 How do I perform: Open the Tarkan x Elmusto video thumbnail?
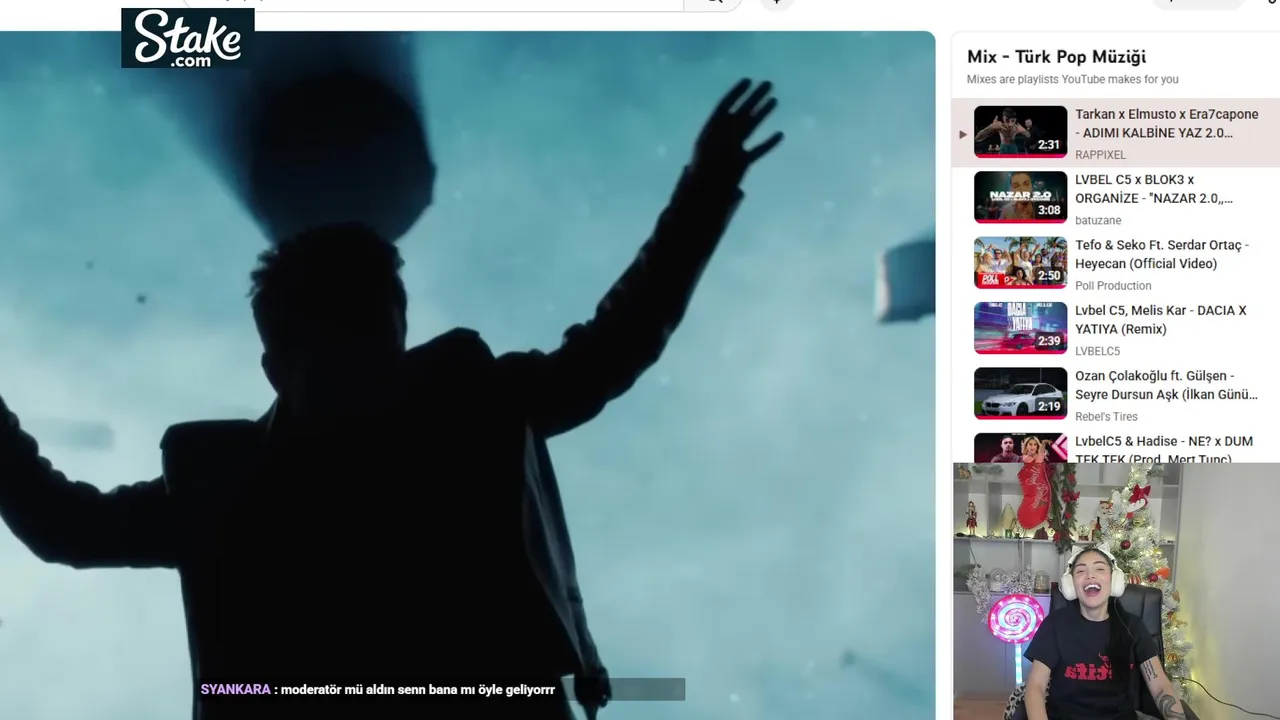coord(1020,132)
